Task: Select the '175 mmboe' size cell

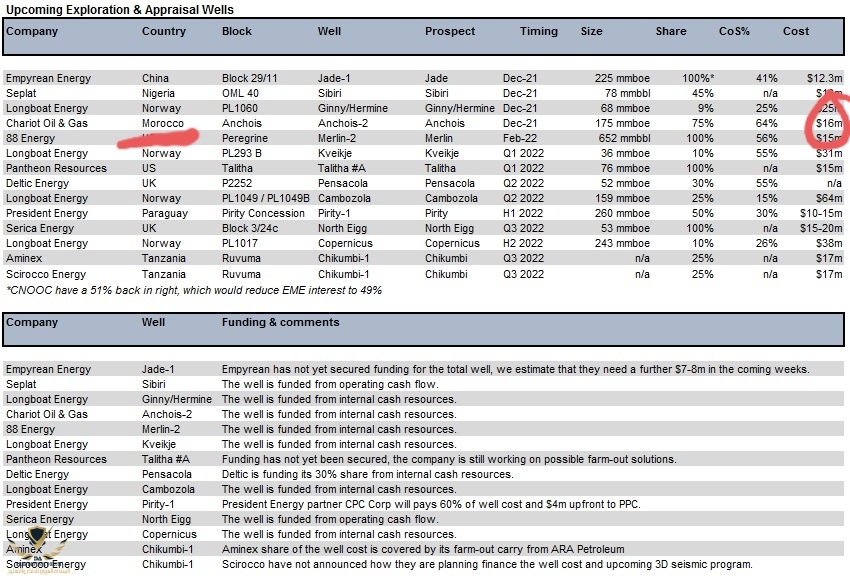Action: pos(622,124)
